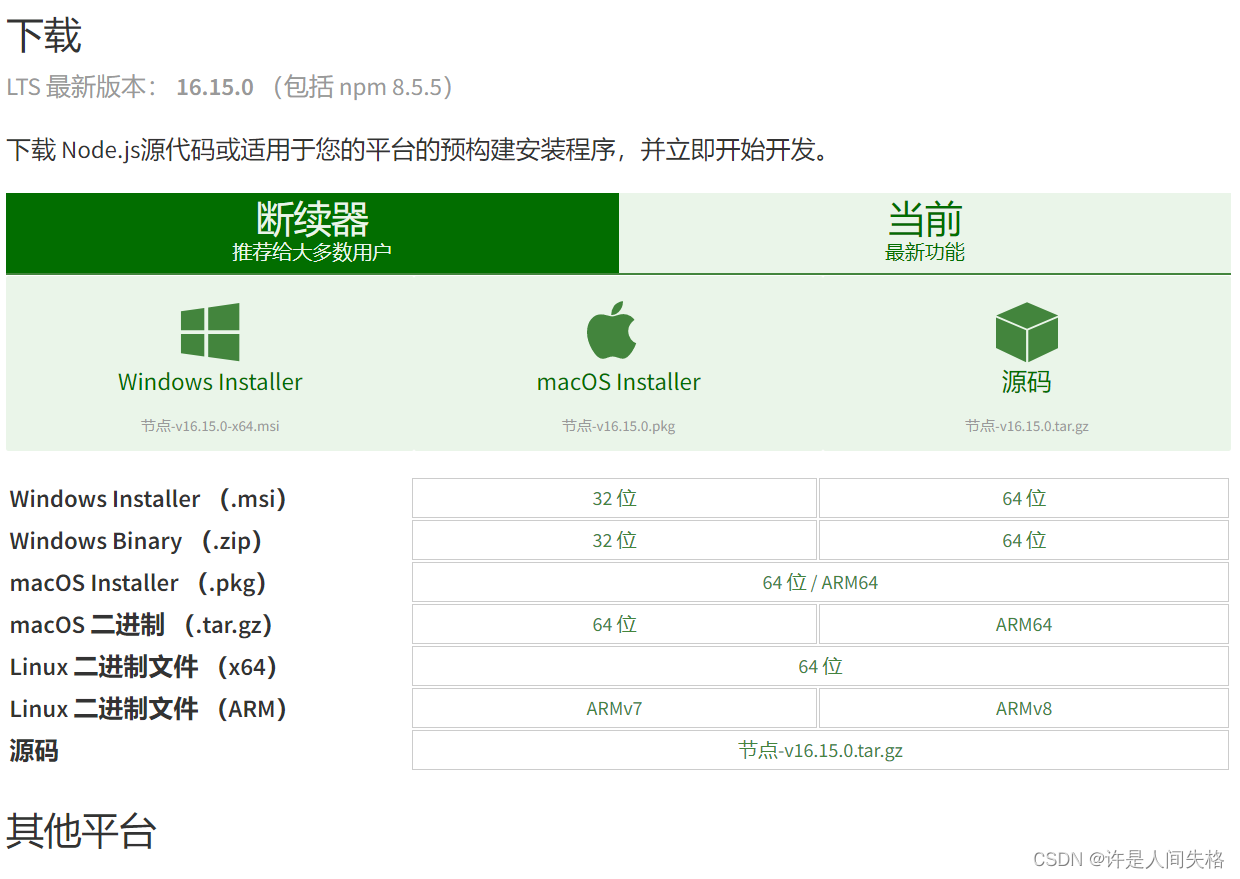Open the 源码 link under the cube icon
The image size is (1240, 879).
(x=1026, y=382)
